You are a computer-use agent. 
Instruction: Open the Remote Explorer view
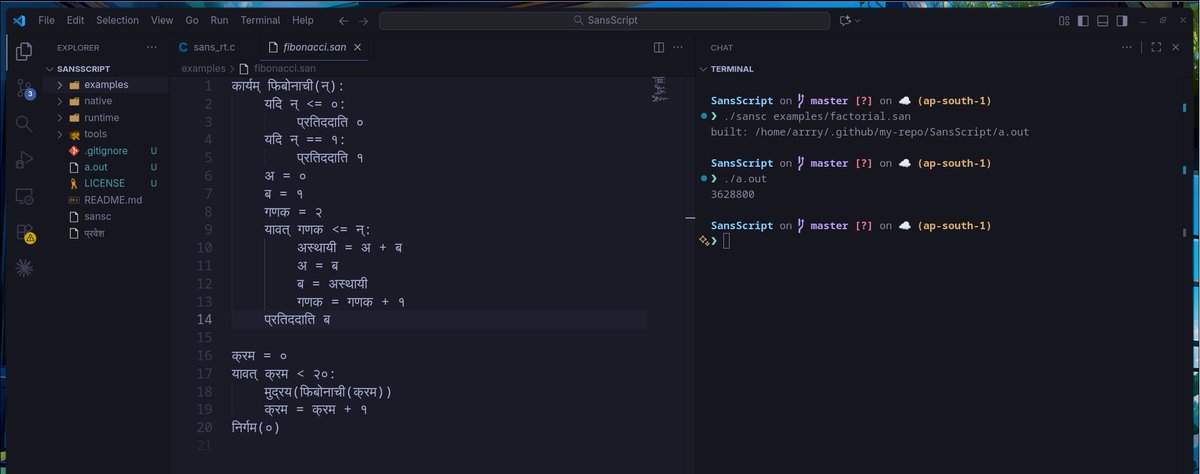tap(24, 196)
